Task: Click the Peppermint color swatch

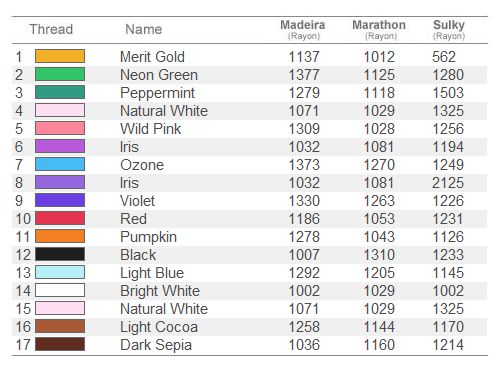Action: click(60, 92)
